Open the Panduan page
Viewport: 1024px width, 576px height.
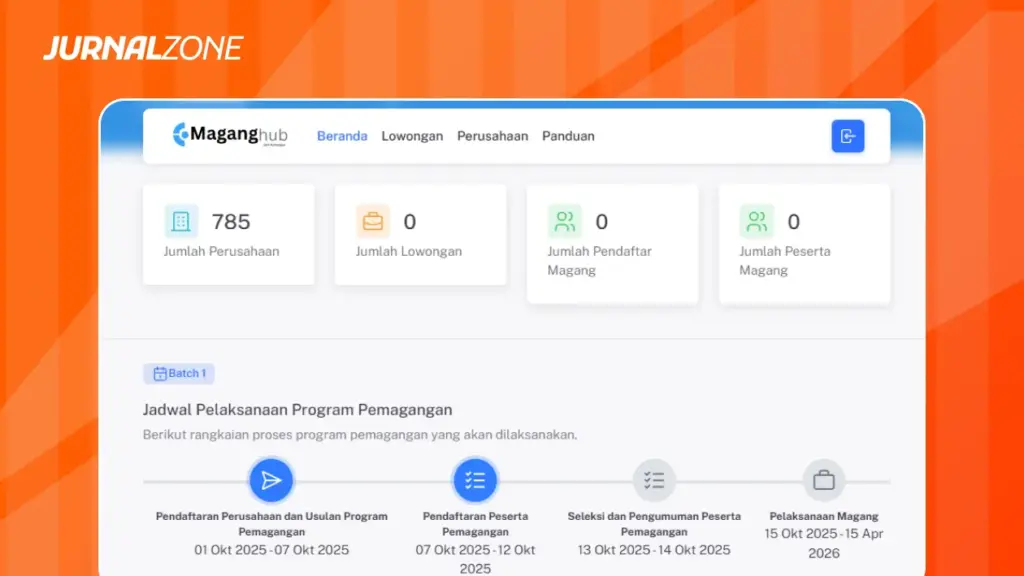[568, 136]
